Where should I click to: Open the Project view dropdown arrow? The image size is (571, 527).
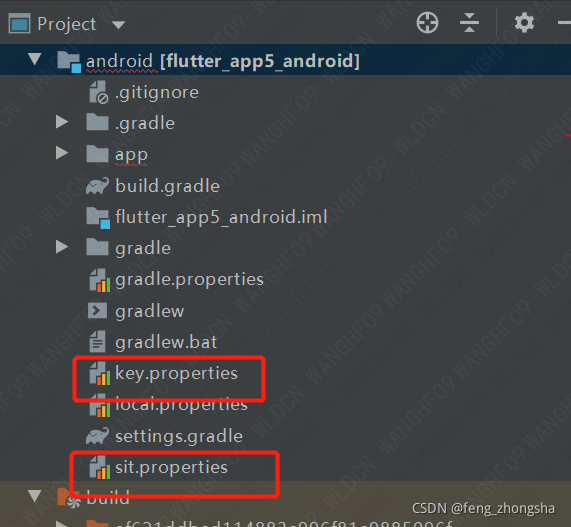pyautogui.click(x=118, y=25)
